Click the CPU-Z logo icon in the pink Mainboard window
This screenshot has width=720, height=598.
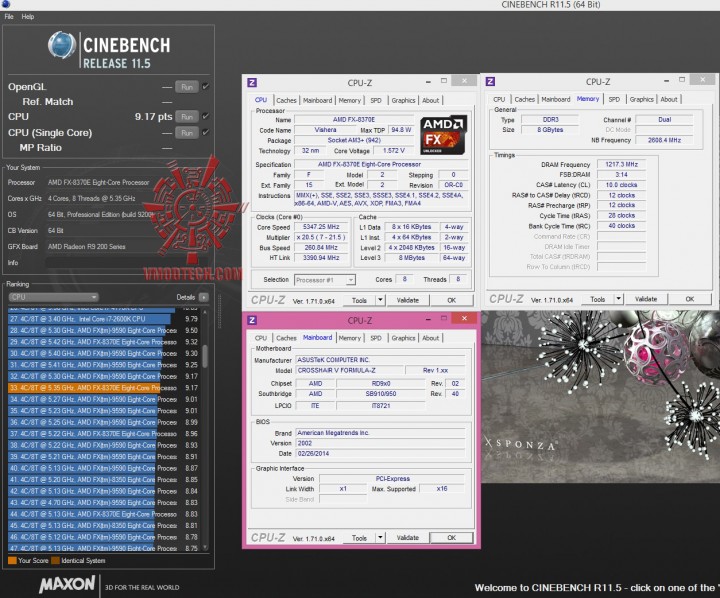252,320
